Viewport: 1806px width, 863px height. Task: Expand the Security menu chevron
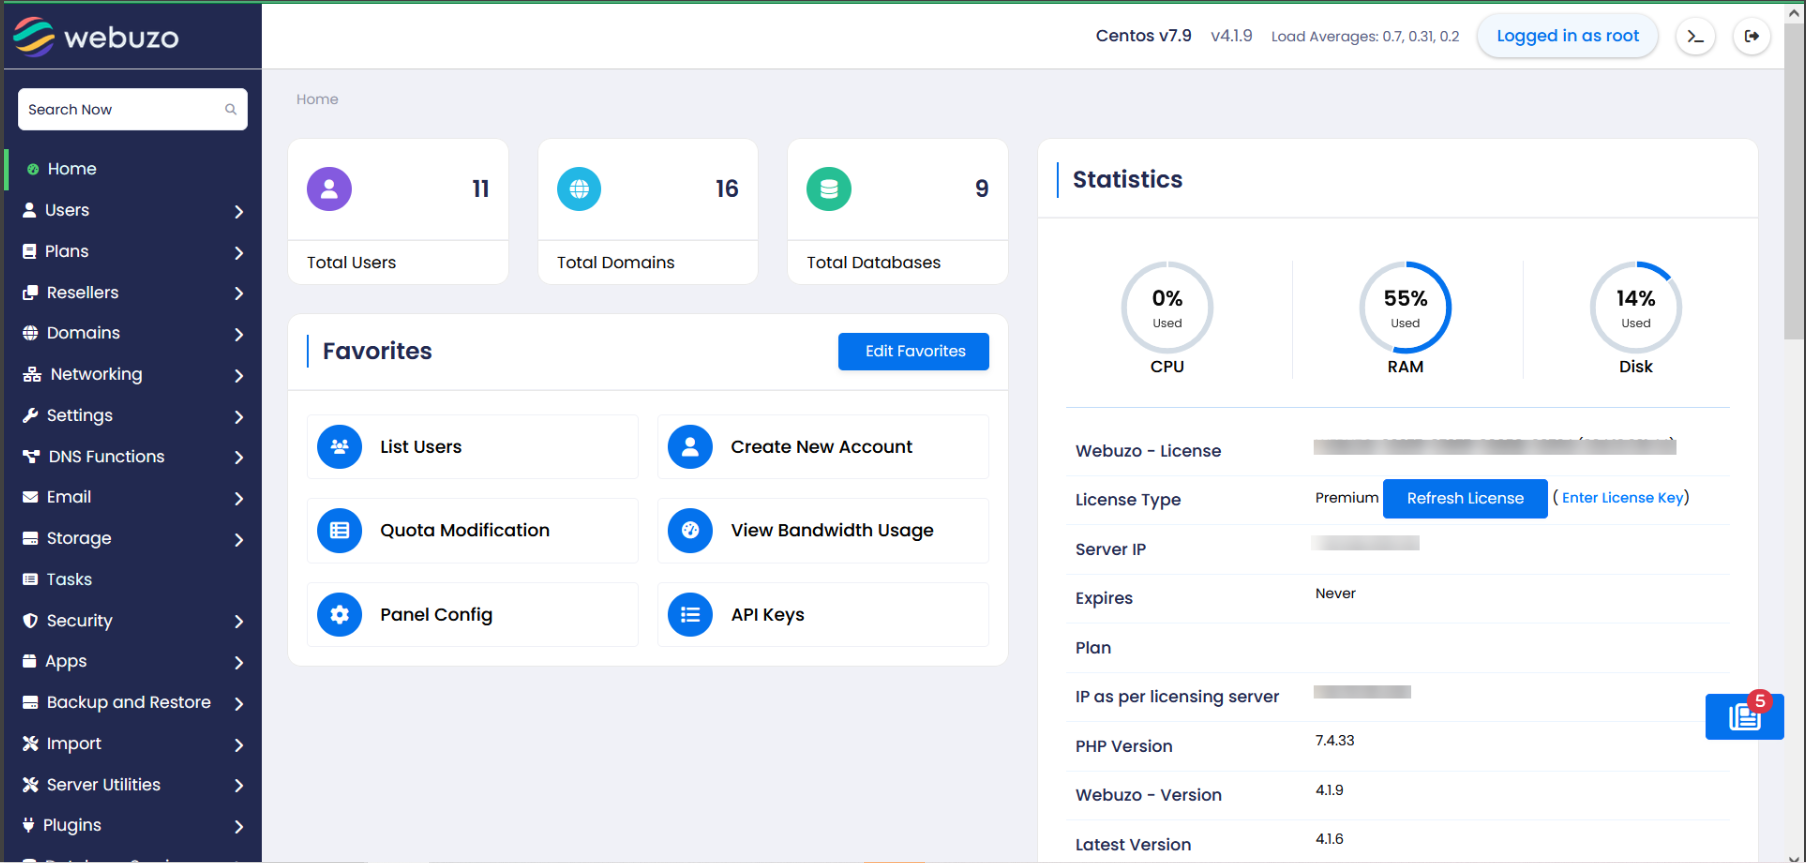pos(238,621)
